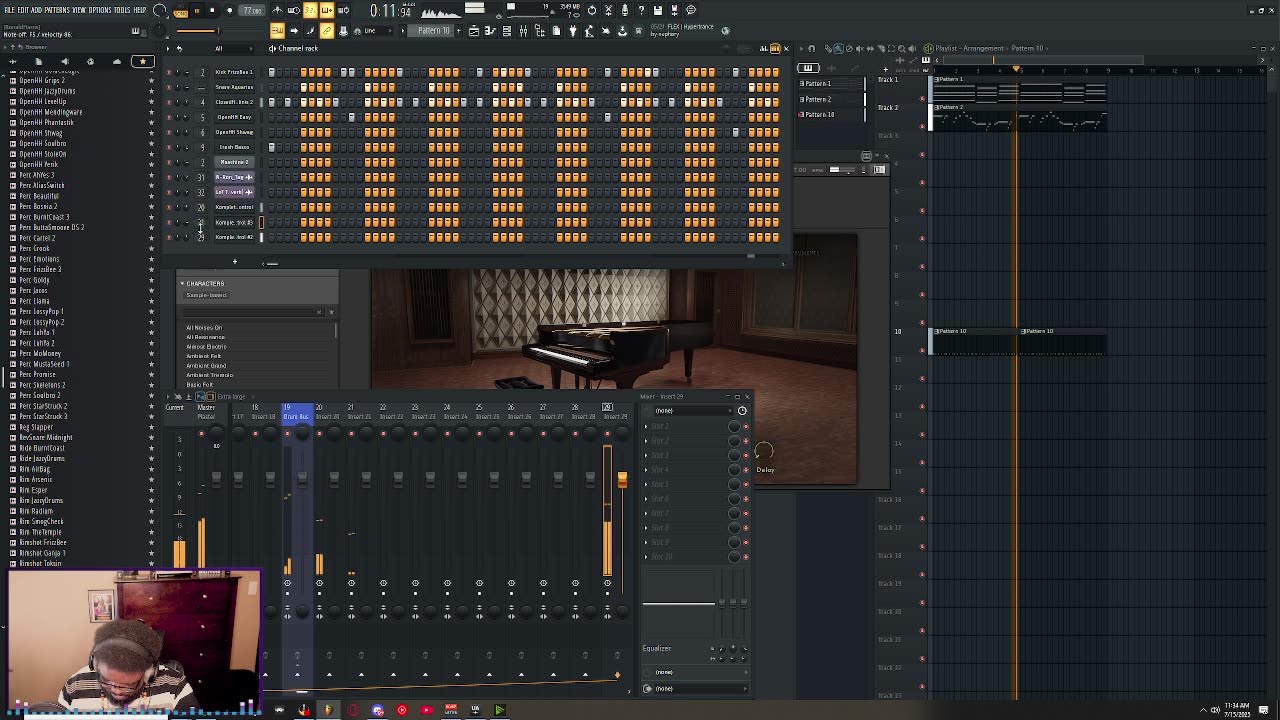Open the mixer from the top toolbar

[x=523, y=31]
